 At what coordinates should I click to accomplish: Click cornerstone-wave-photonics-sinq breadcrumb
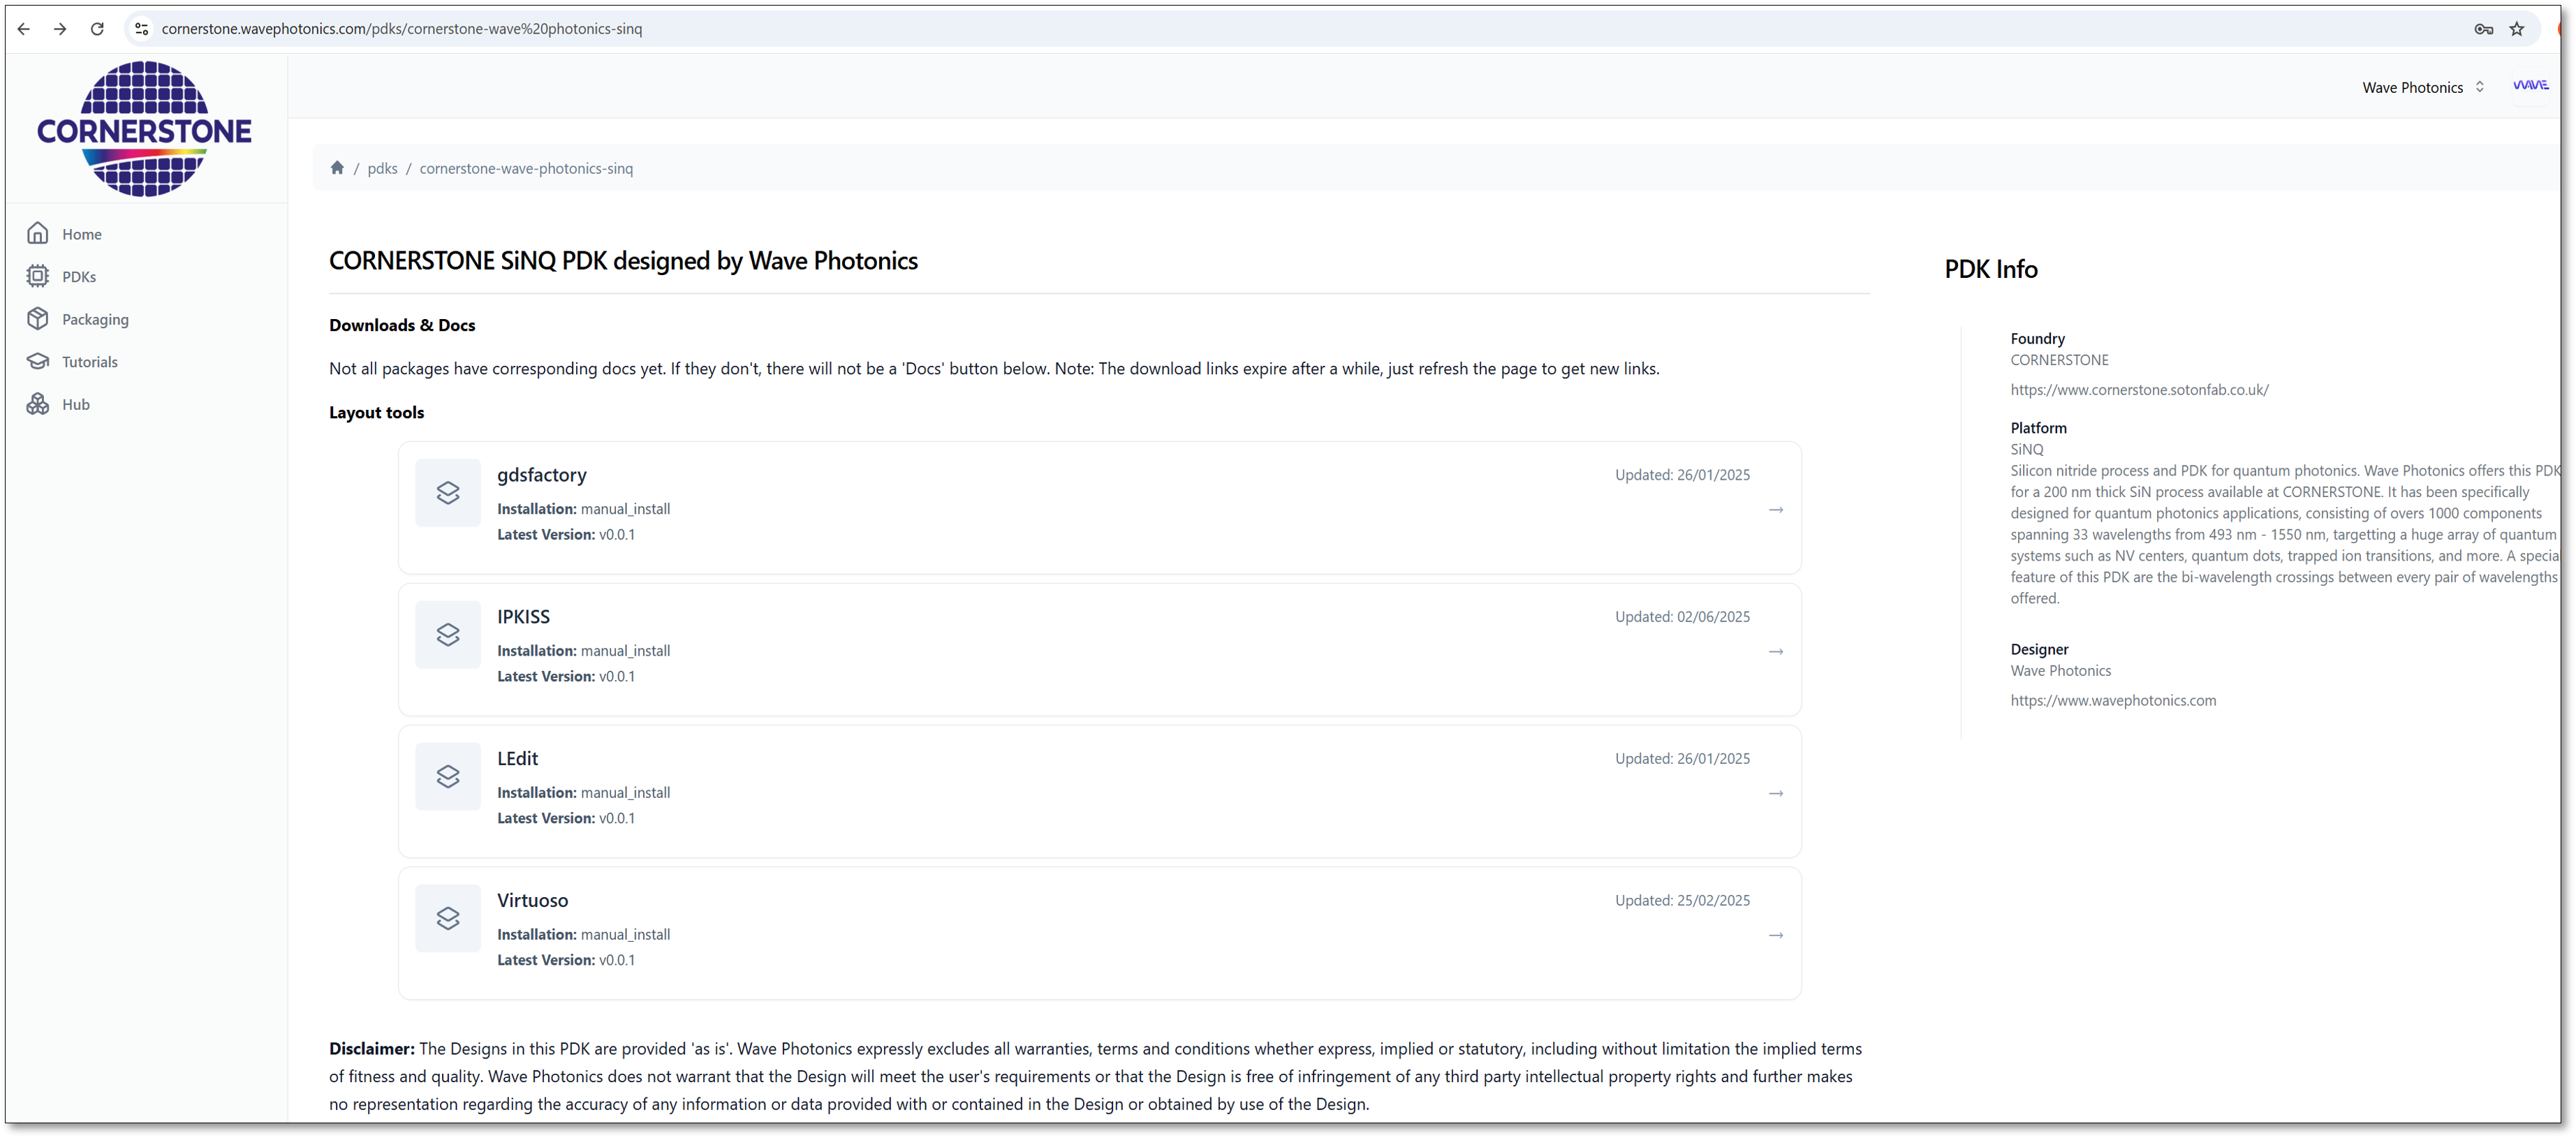click(x=526, y=169)
